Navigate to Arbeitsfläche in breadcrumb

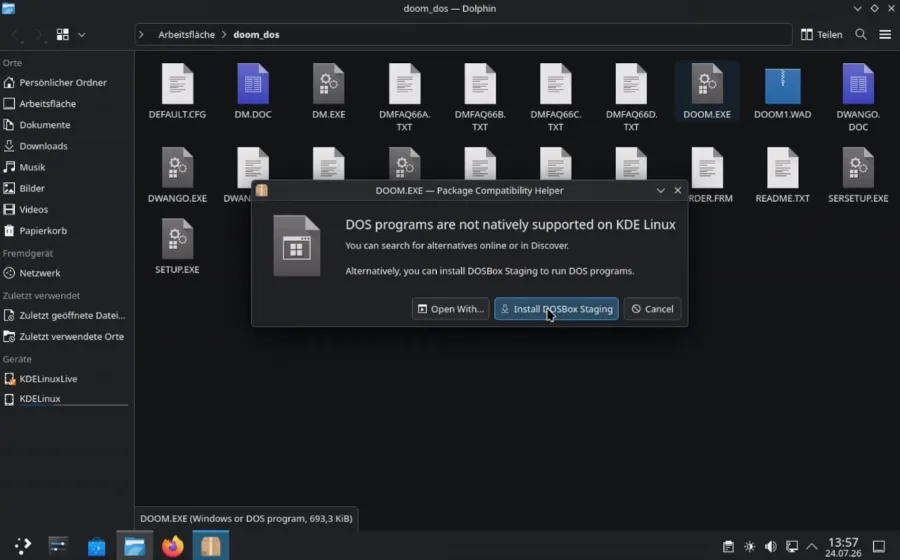point(187,34)
